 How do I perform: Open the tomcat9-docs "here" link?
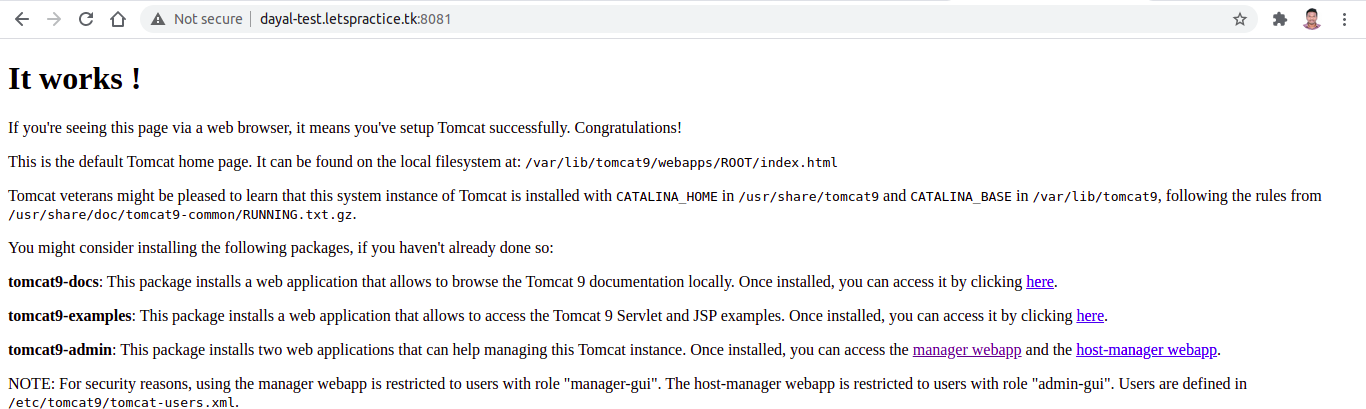[1040, 282]
